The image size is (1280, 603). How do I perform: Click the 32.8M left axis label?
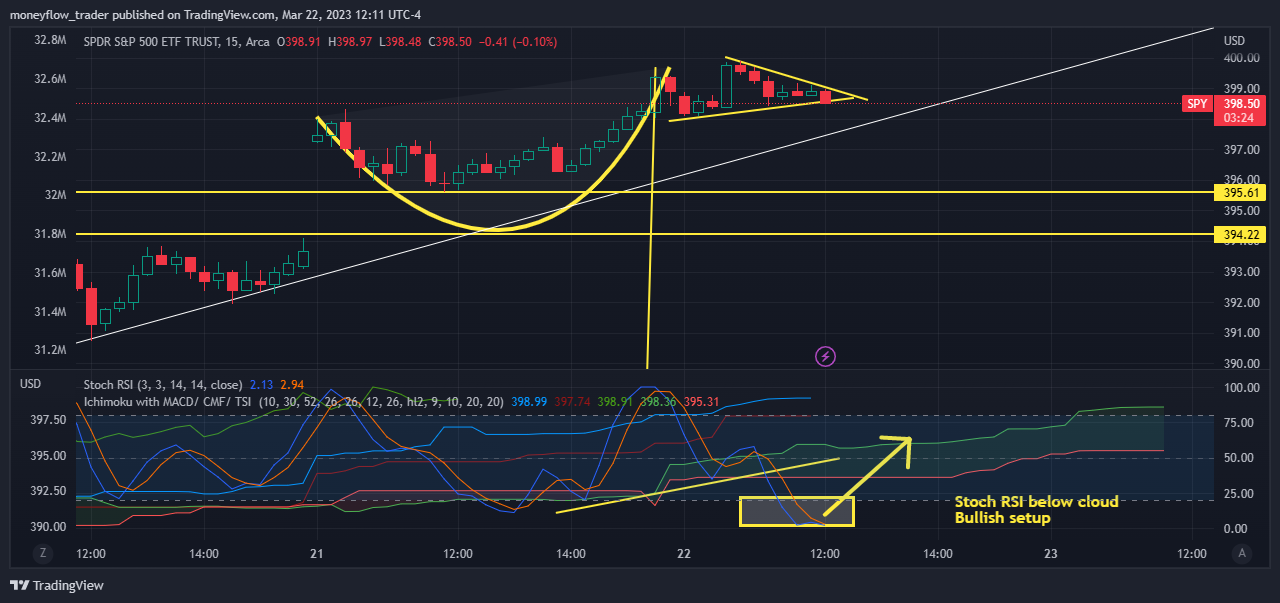[x=50, y=41]
